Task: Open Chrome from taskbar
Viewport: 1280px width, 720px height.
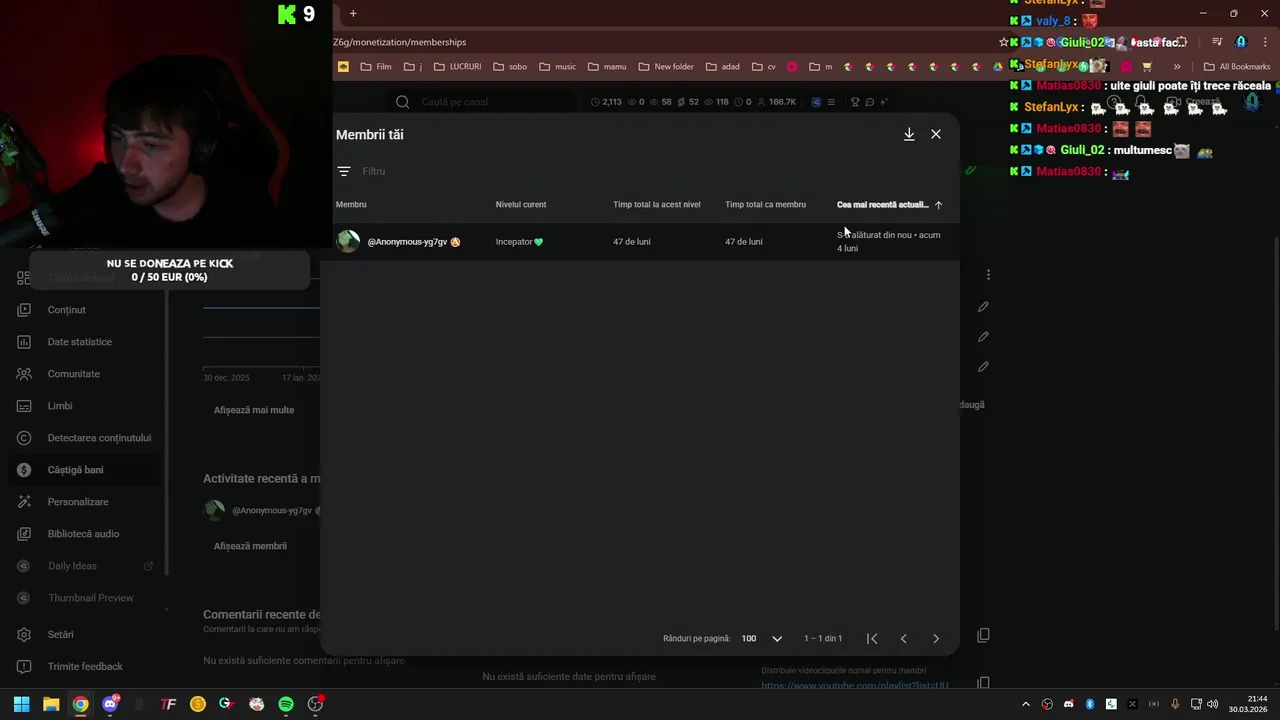Action: (80, 704)
